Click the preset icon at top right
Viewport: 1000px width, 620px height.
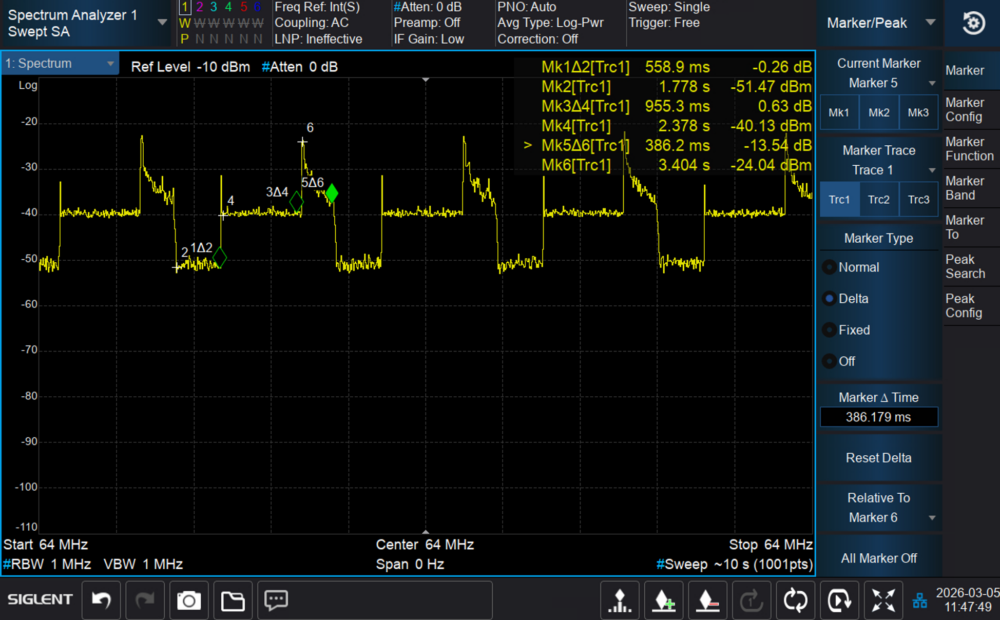click(x=971, y=23)
